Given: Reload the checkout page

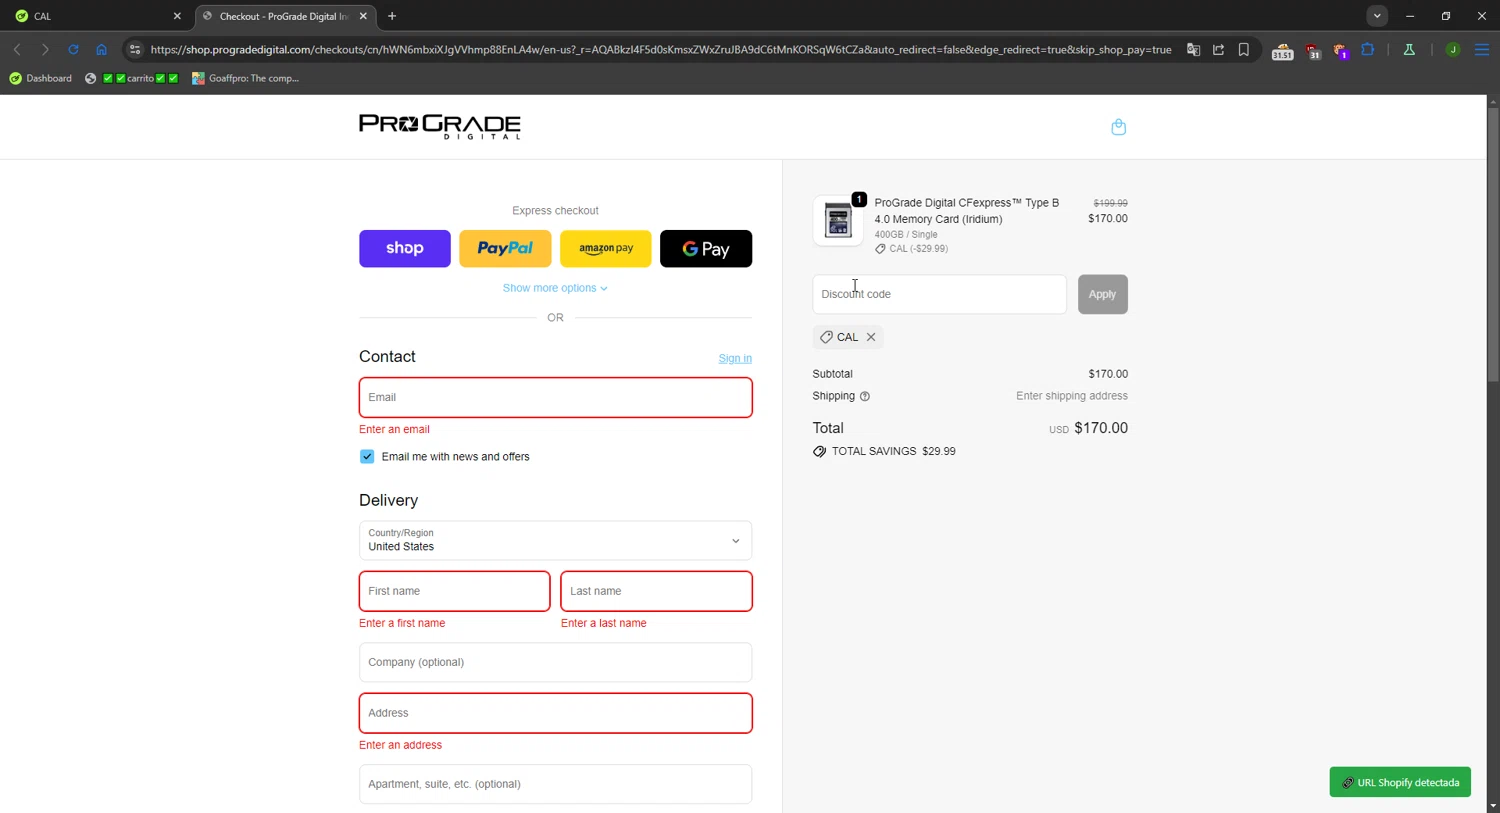Looking at the screenshot, I should (73, 49).
